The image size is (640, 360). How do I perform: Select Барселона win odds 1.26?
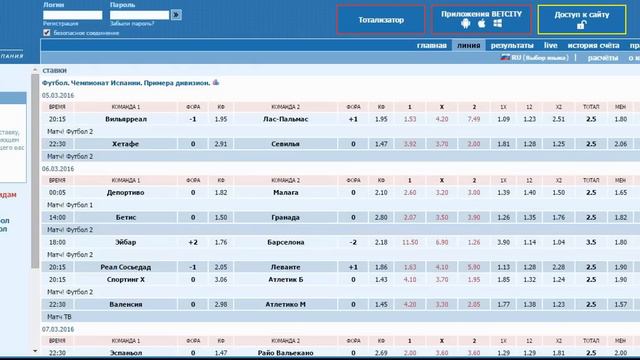pyautogui.click(x=473, y=242)
